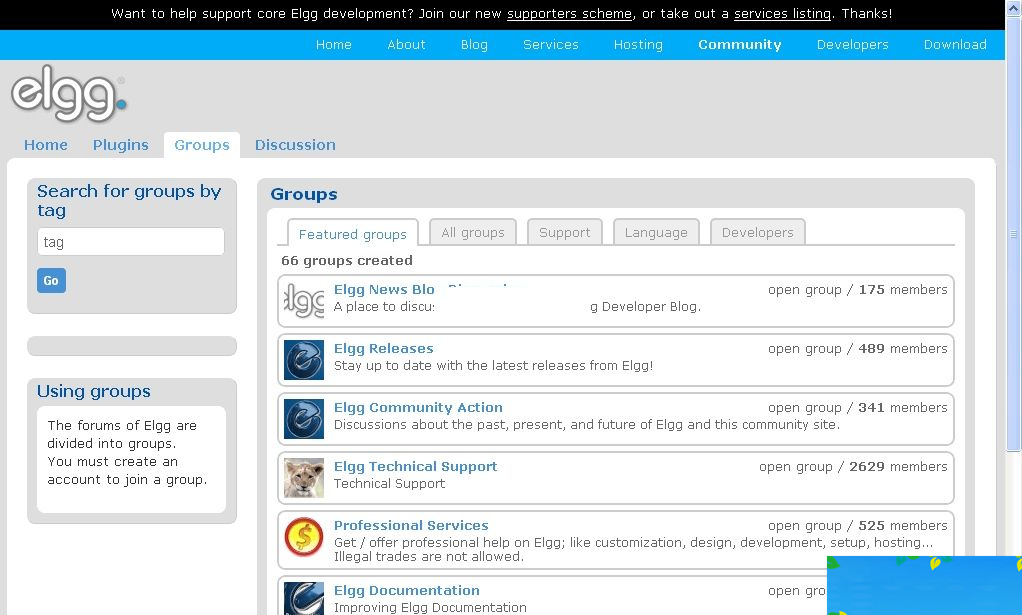Click the tag search input field

tap(130, 241)
